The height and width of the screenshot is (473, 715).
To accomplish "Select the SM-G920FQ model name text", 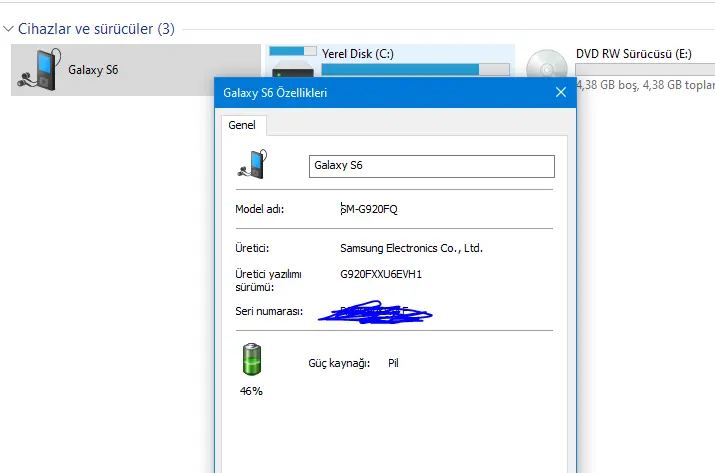I will [369, 209].
